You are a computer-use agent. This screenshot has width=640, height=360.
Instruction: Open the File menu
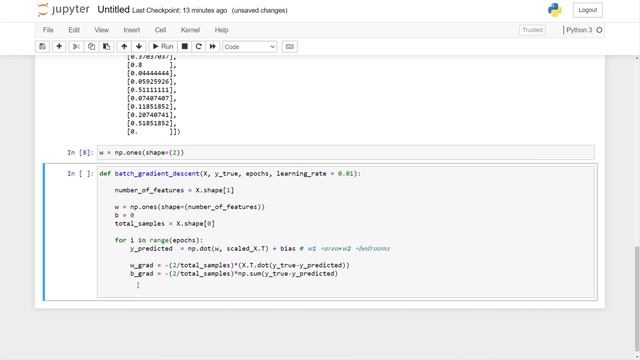[x=48, y=30]
